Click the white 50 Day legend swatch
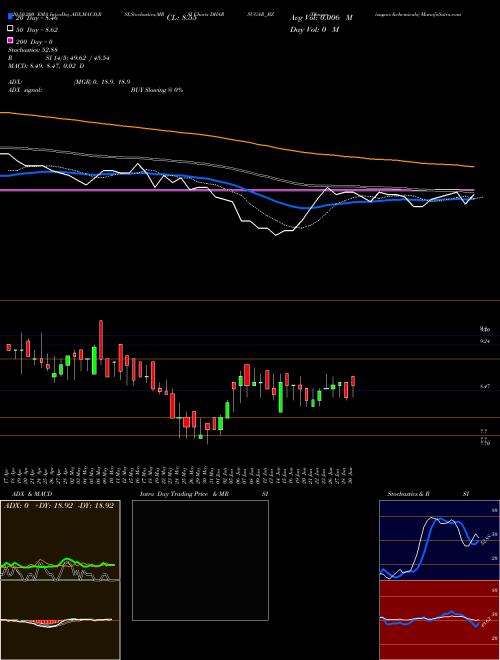 click(10, 29)
